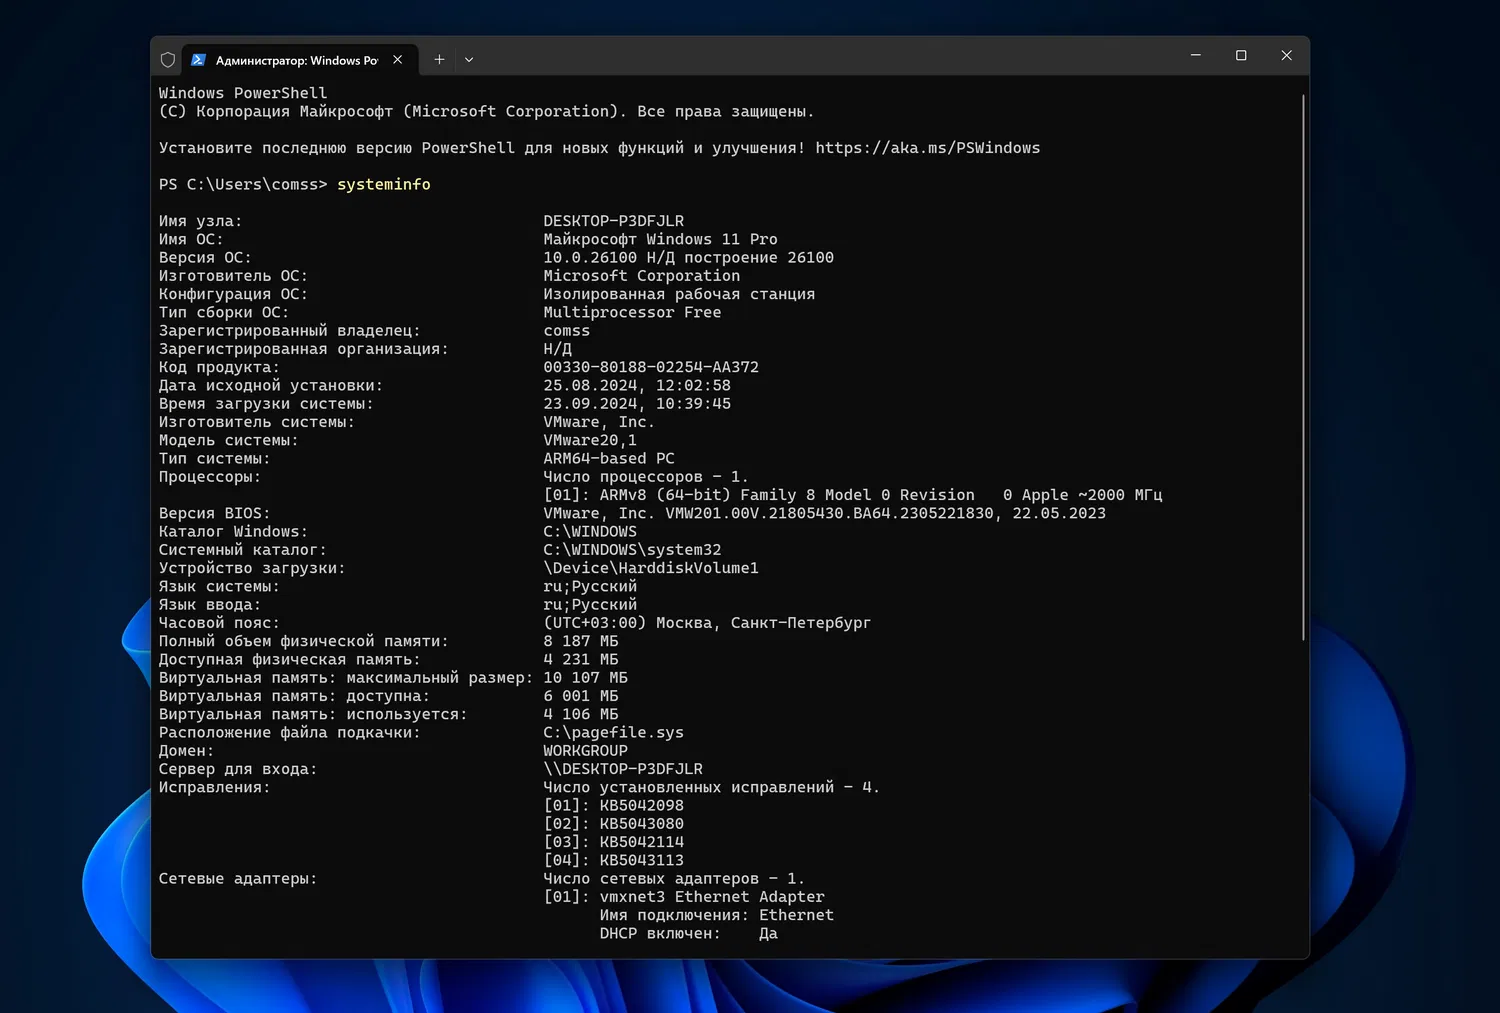The width and height of the screenshot is (1500, 1013).
Task: Open the https://aka.ms/PSWindows link
Action: [928, 148]
